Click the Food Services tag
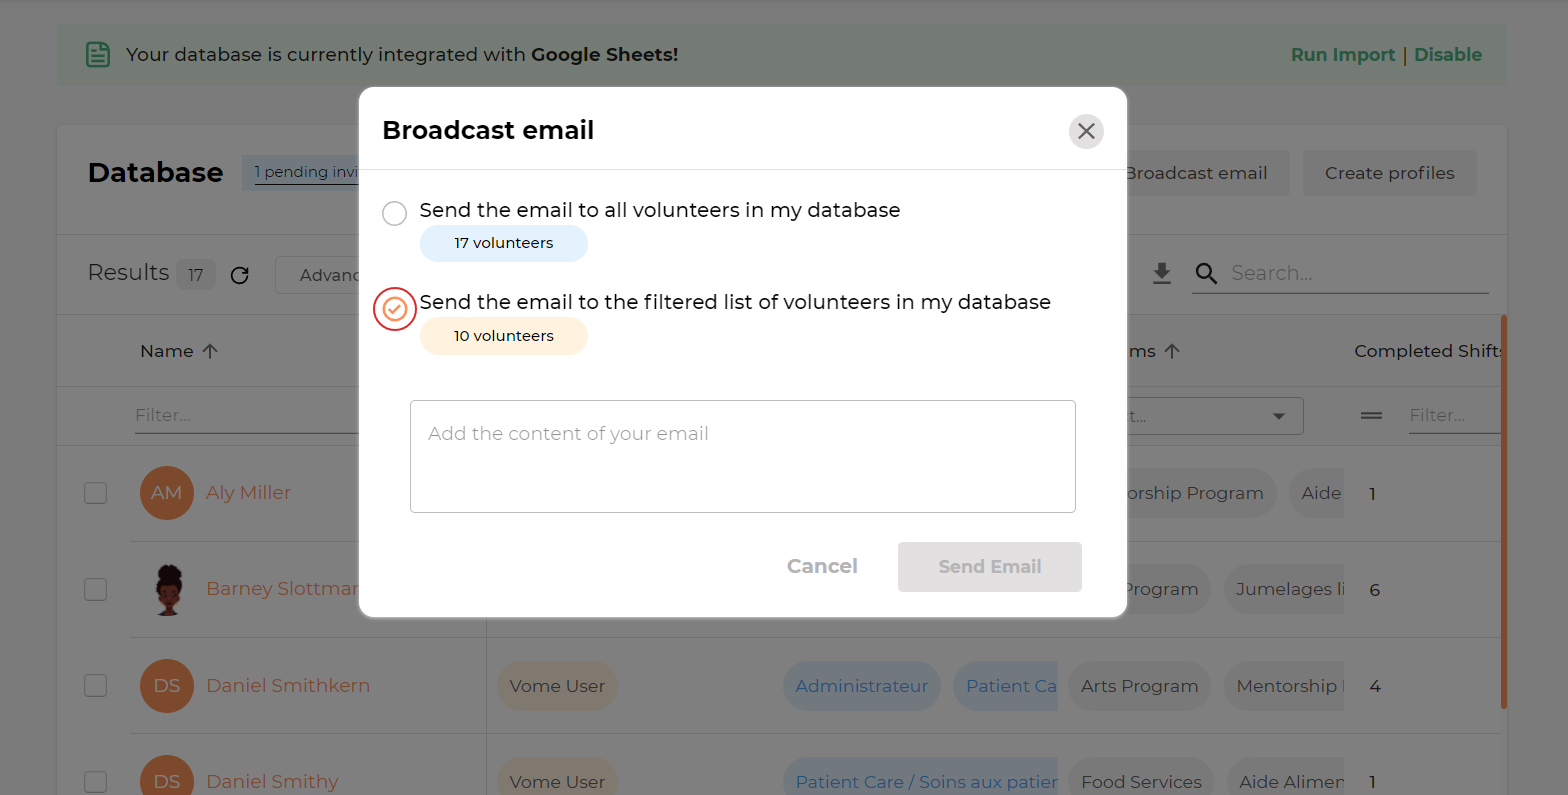Viewport: 1568px width, 795px height. 1141,777
